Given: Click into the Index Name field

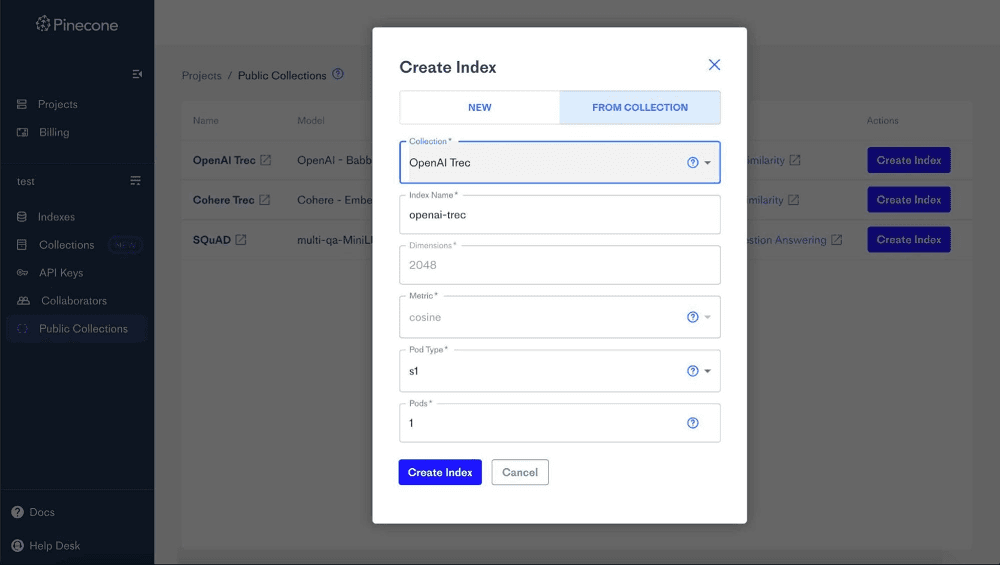Looking at the screenshot, I should 560,215.
